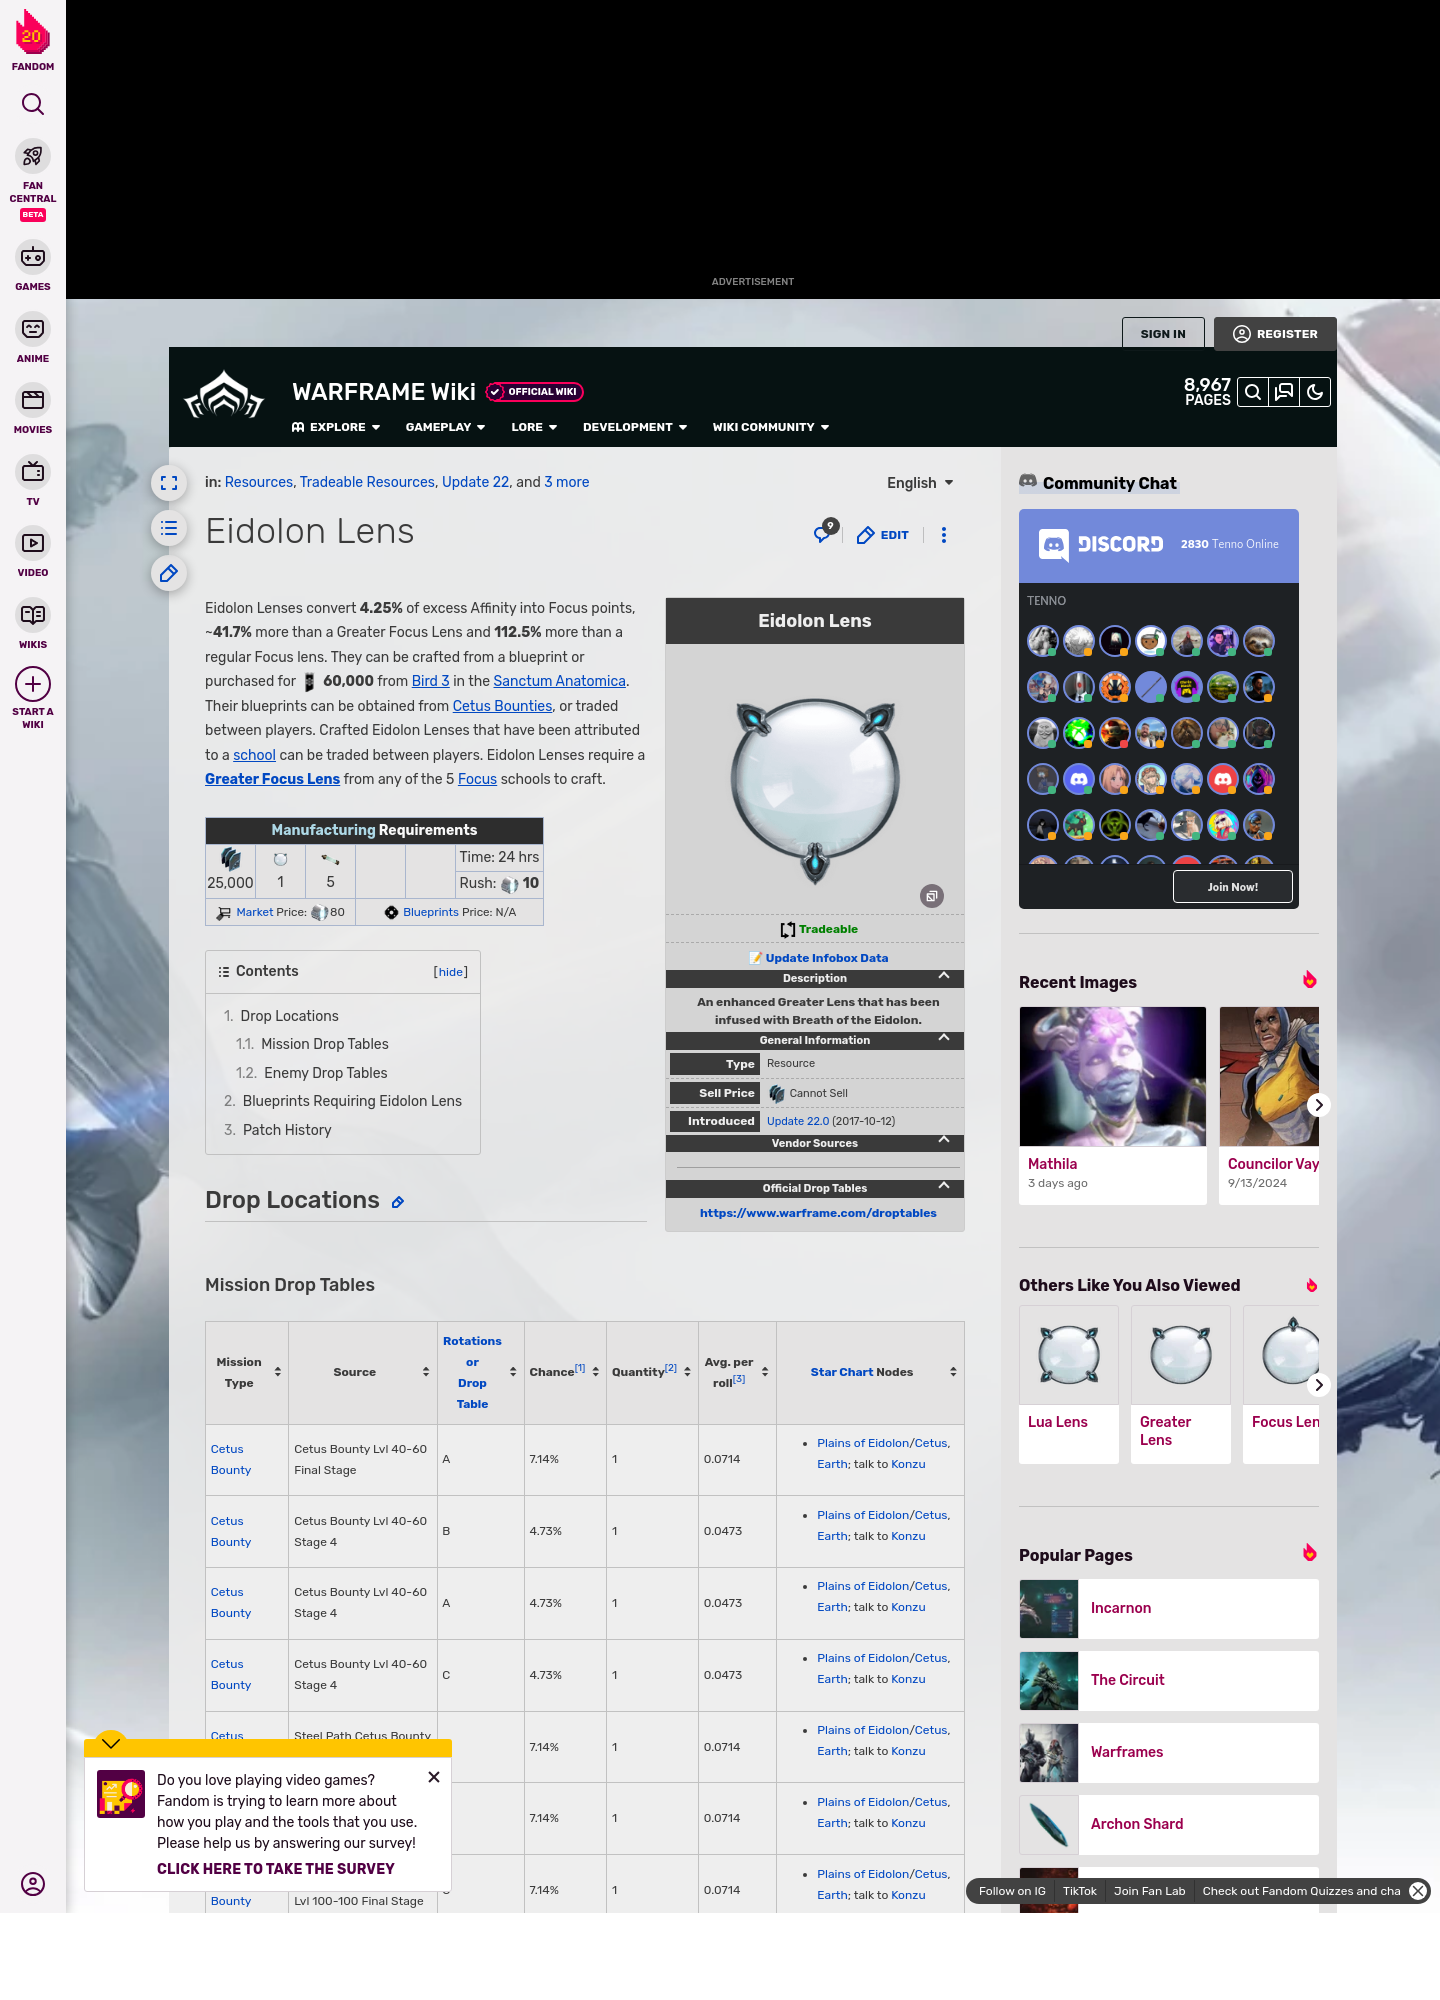Image resolution: width=1440 pixels, height=2000 pixels.
Task: Expand page to full width
Action: [x=169, y=483]
